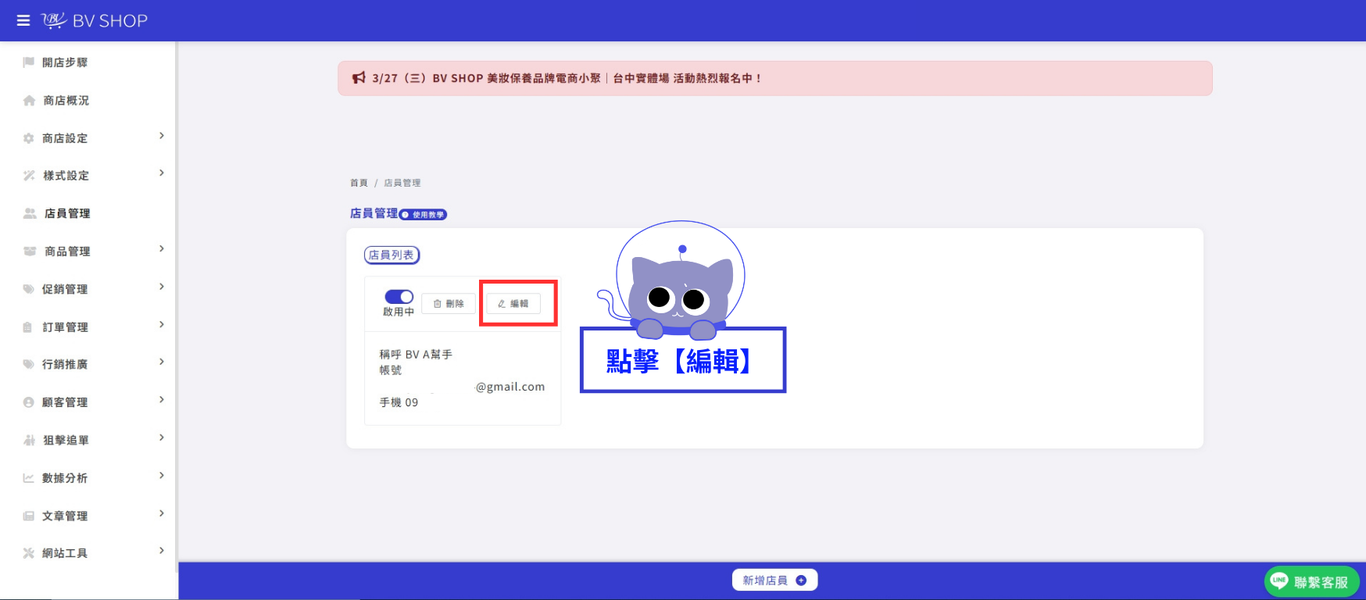Viewport: 1366px width, 600px height.
Task: Expand the 顧客管理 chevron
Action: pyautogui.click(x=161, y=400)
